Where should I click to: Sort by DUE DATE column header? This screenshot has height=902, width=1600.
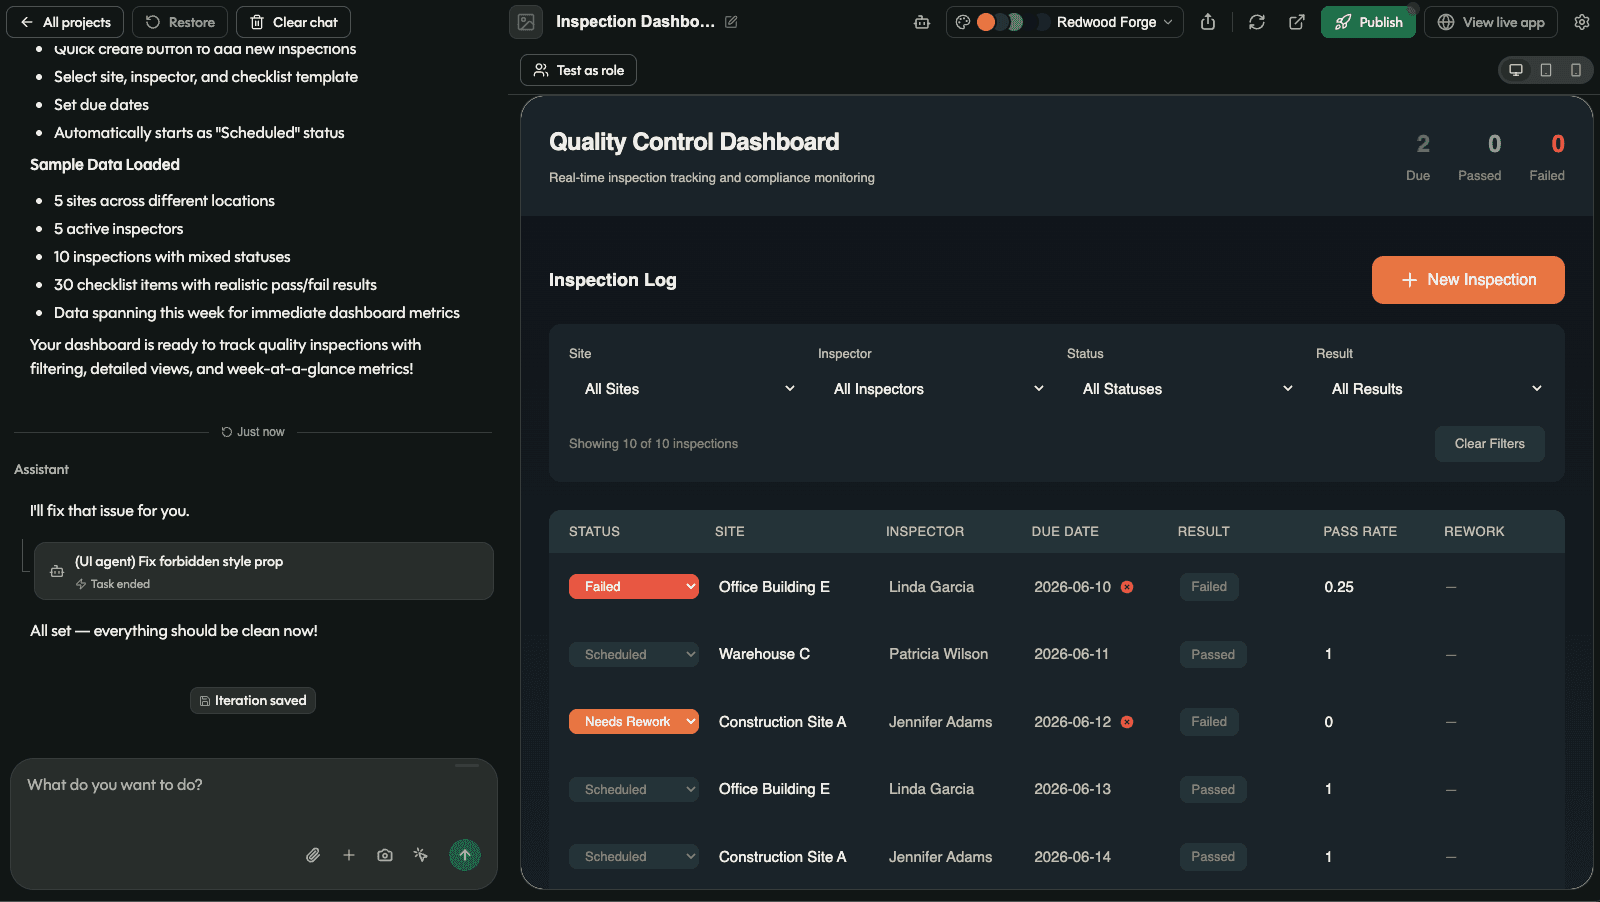pos(1065,532)
